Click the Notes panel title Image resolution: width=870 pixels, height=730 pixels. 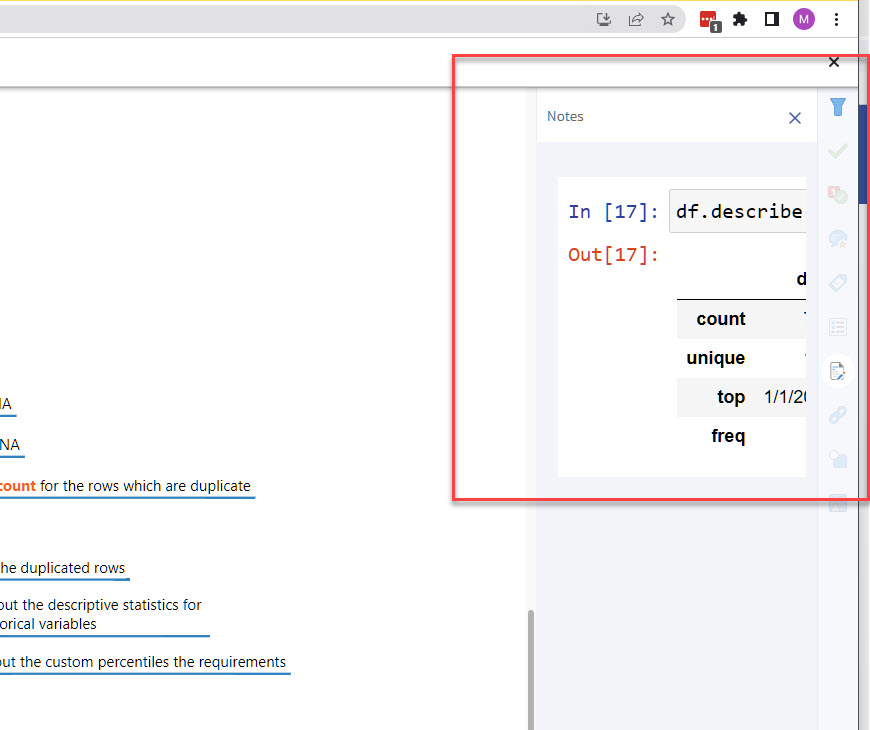(x=565, y=116)
